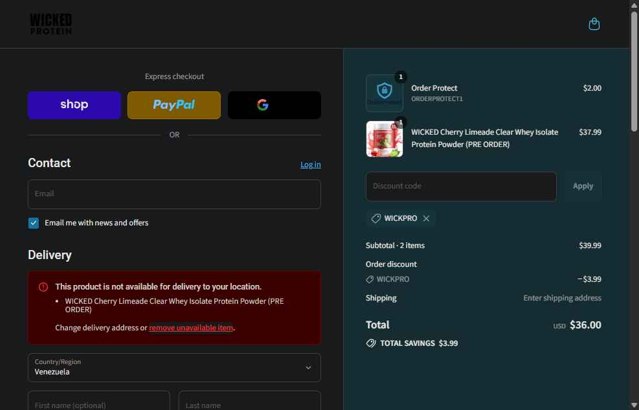This screenshot has height=410, width=639.
Task: Click the Order Protect shield thumbnail
Action: pos(384,93)
